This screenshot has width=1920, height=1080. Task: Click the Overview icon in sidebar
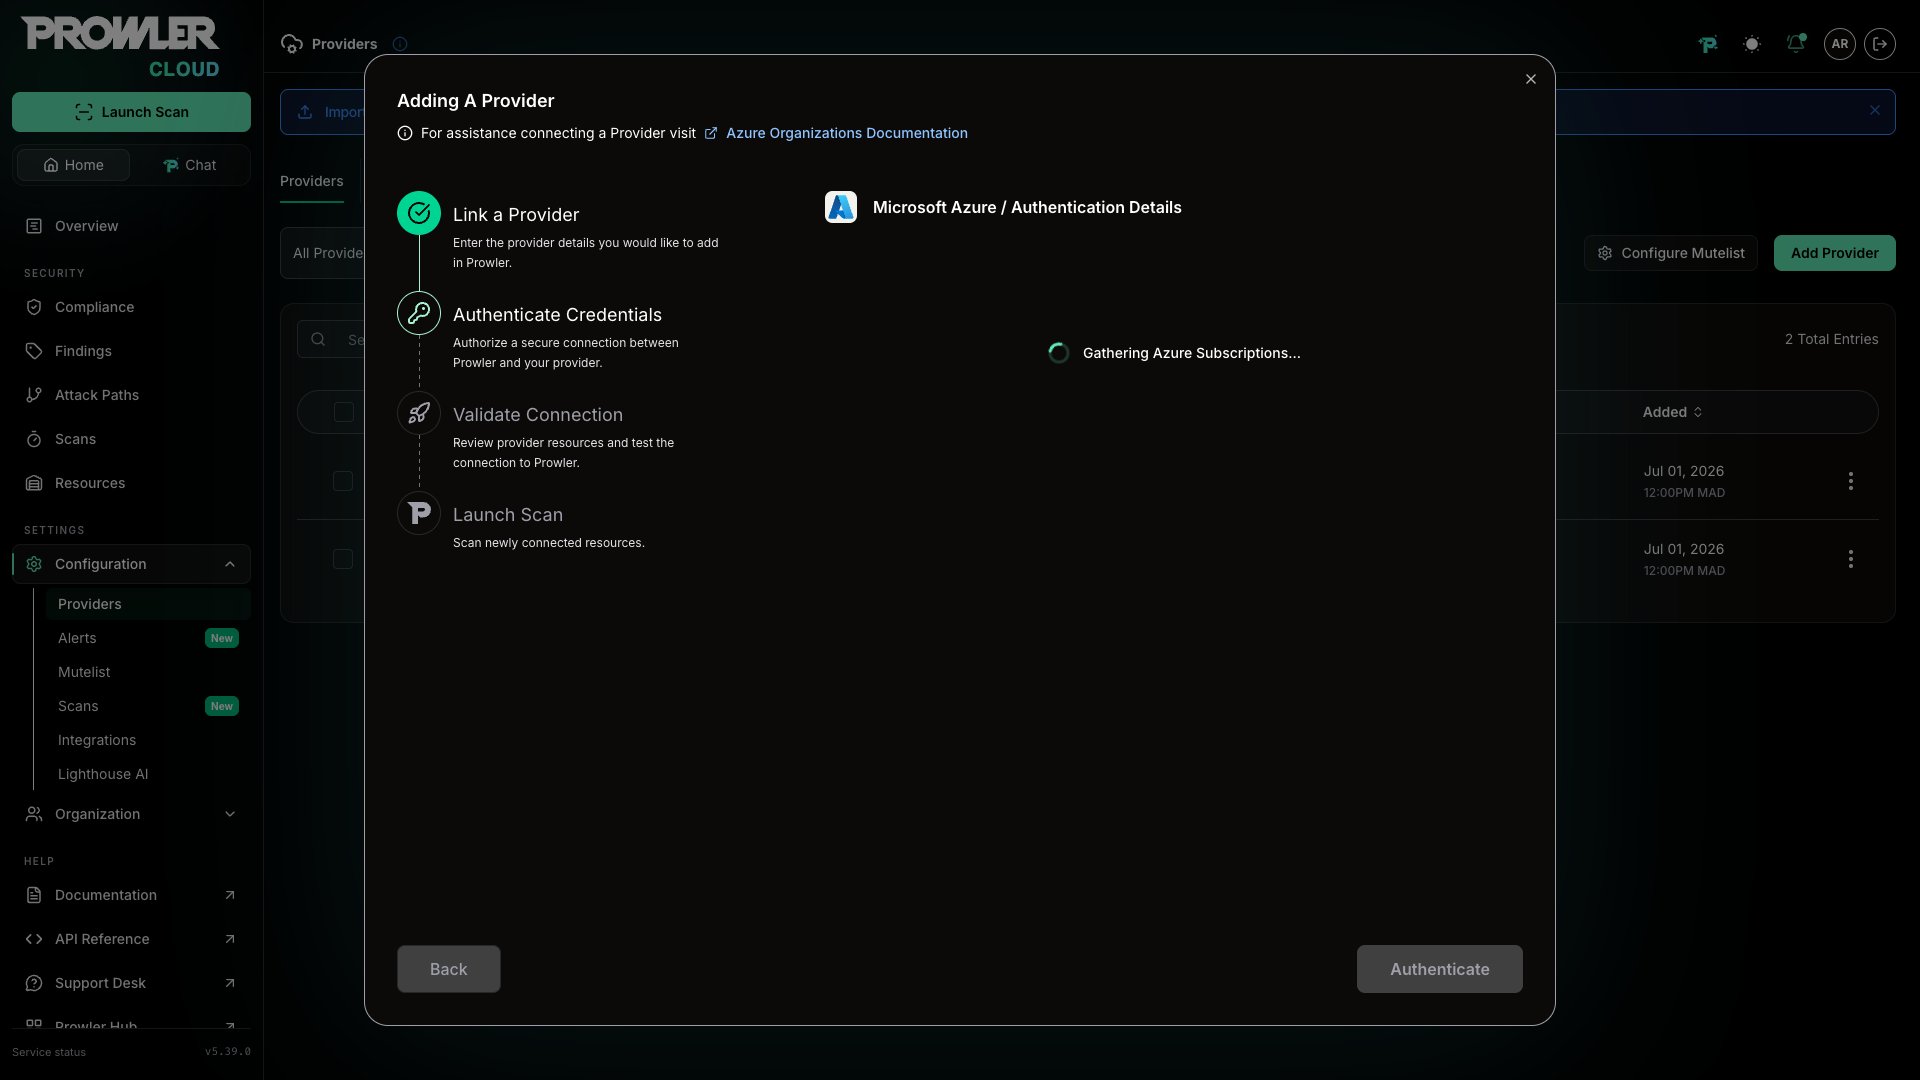[34, 226]
